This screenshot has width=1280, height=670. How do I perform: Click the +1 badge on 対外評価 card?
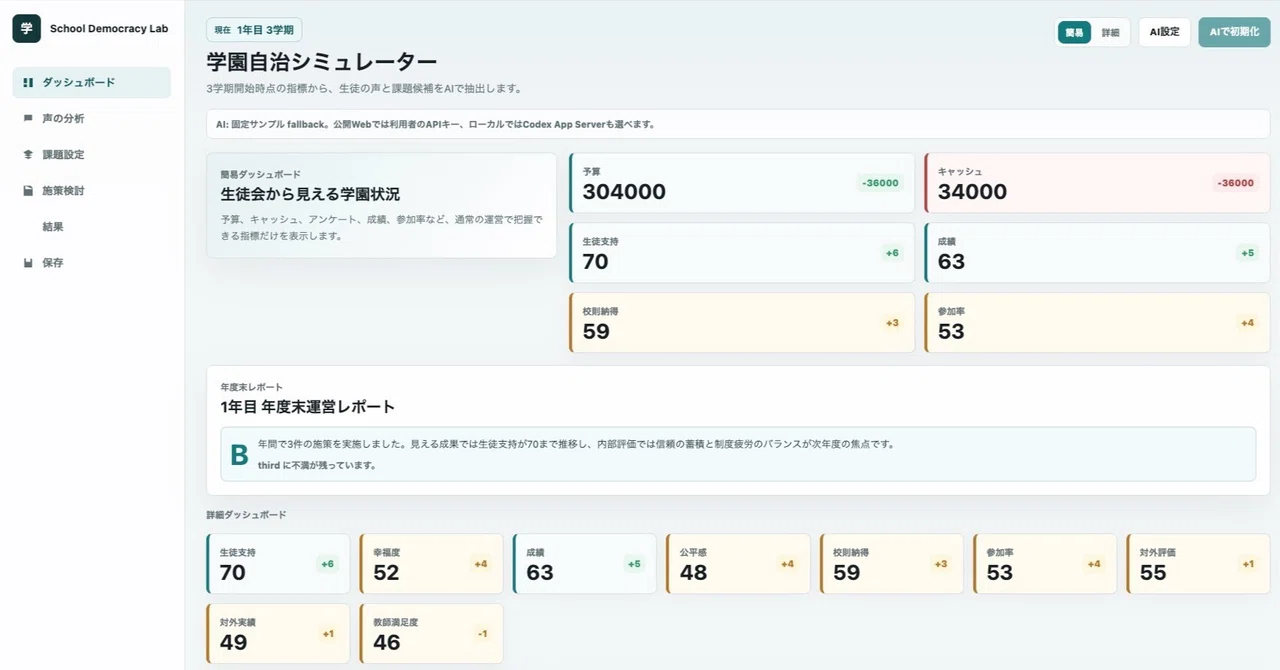(x=1248, y=564)
